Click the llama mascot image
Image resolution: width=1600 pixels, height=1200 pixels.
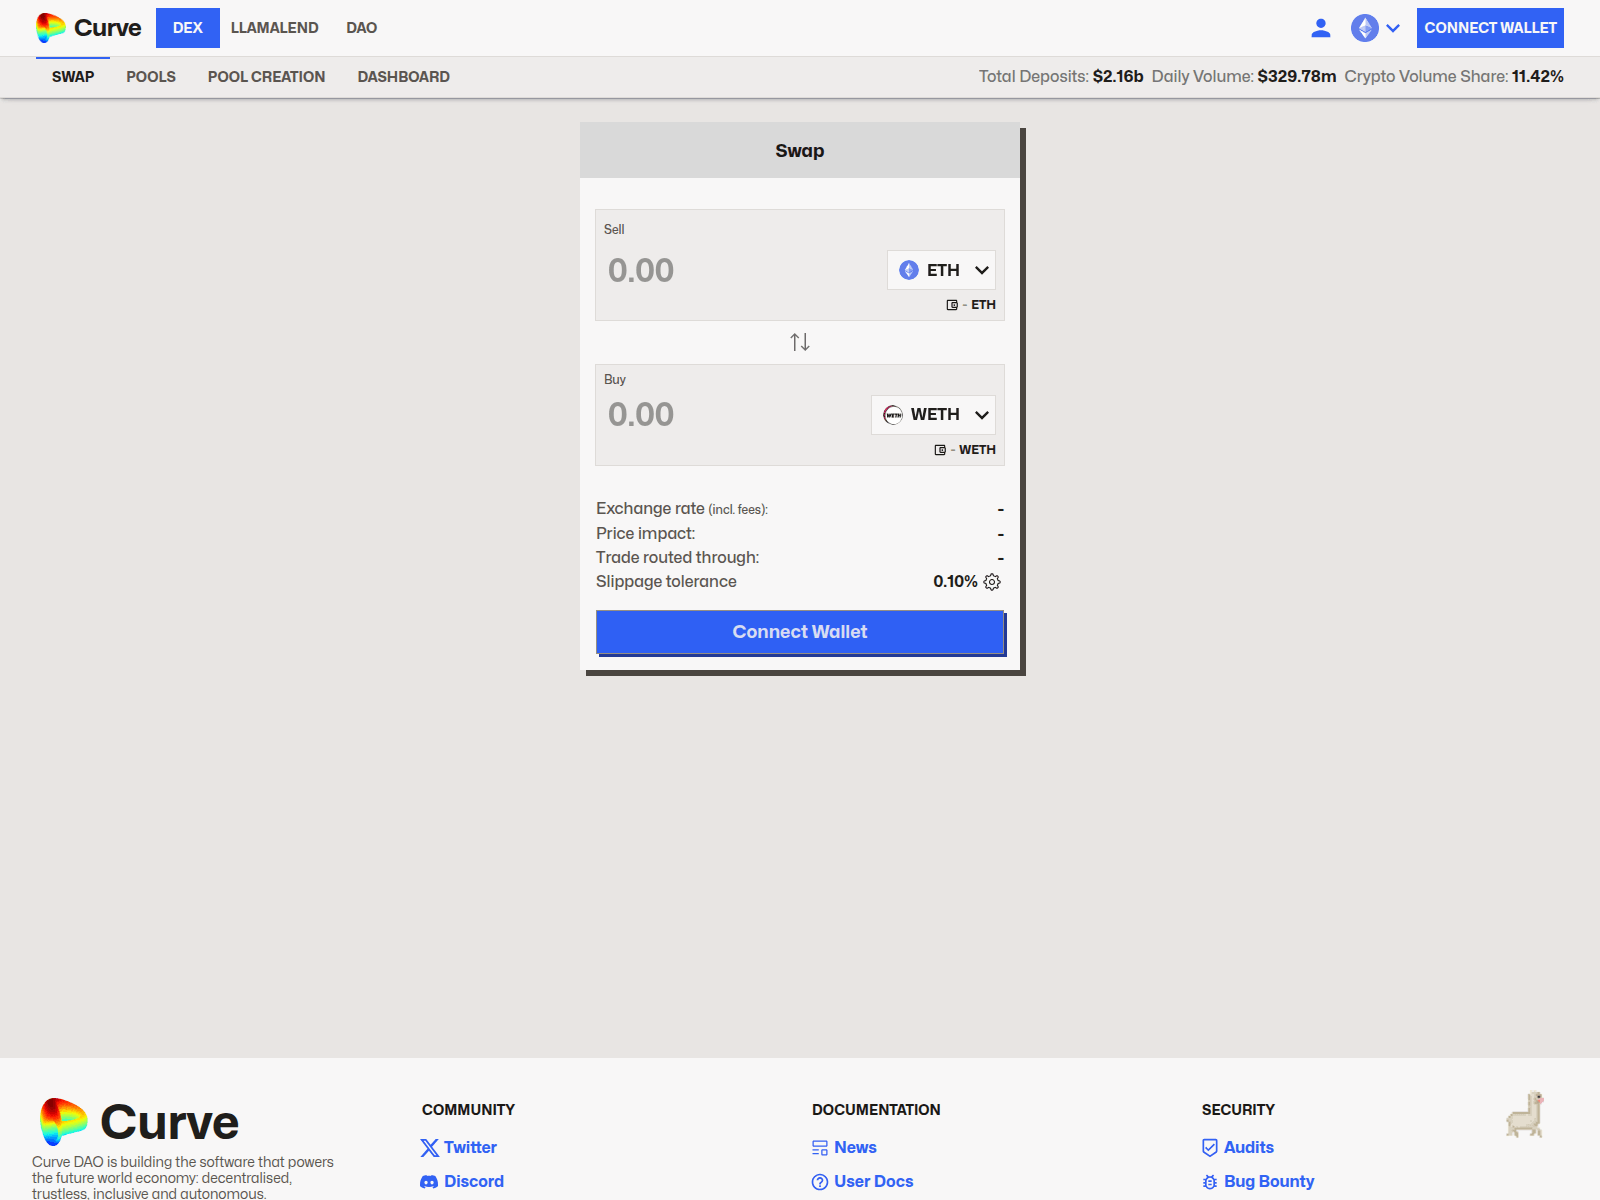(x=1526, y=1115)
